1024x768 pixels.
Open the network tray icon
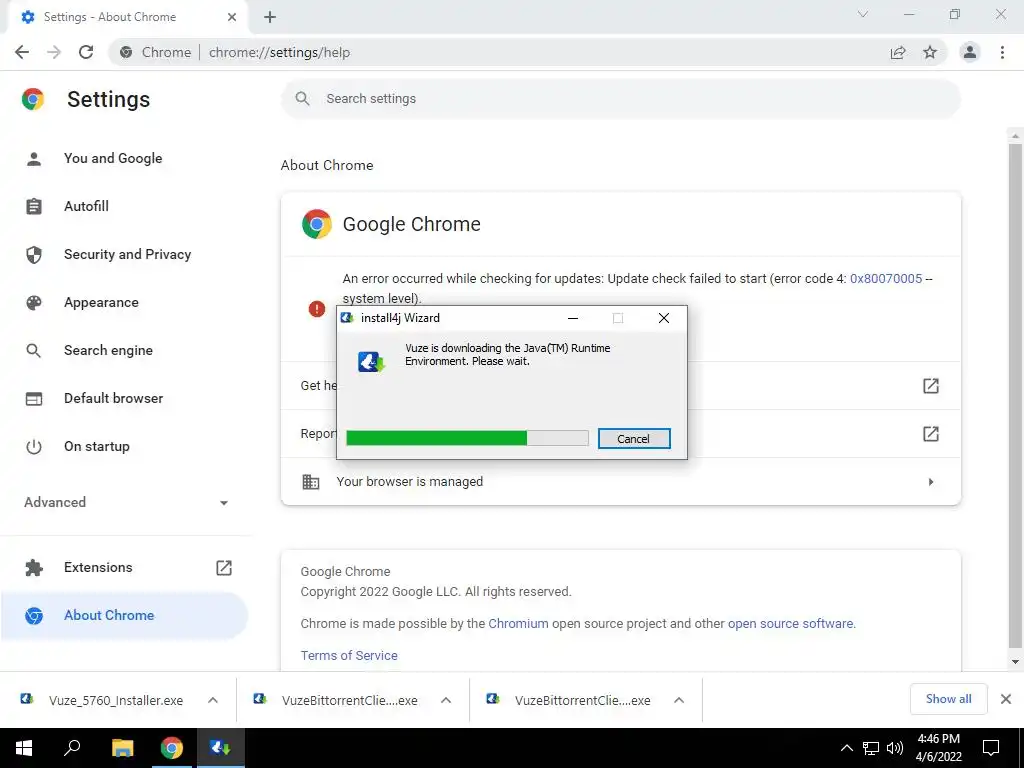pos(871,748)
